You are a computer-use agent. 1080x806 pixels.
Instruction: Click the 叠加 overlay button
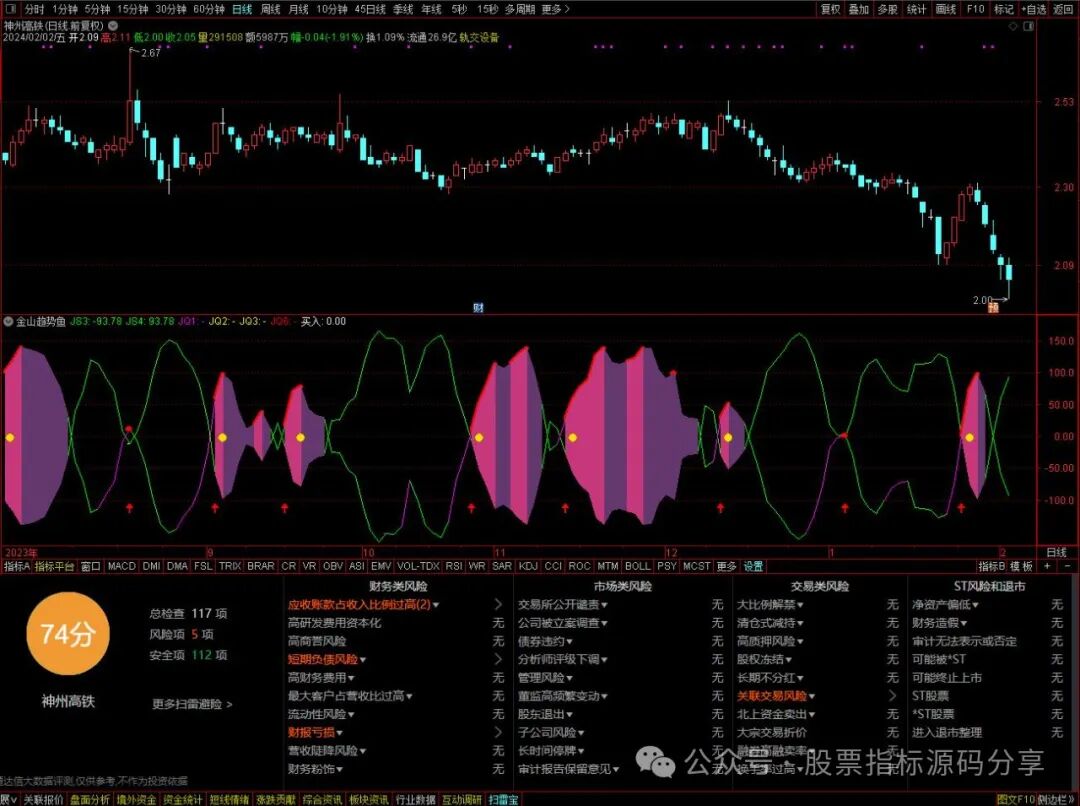coord(858,9)
